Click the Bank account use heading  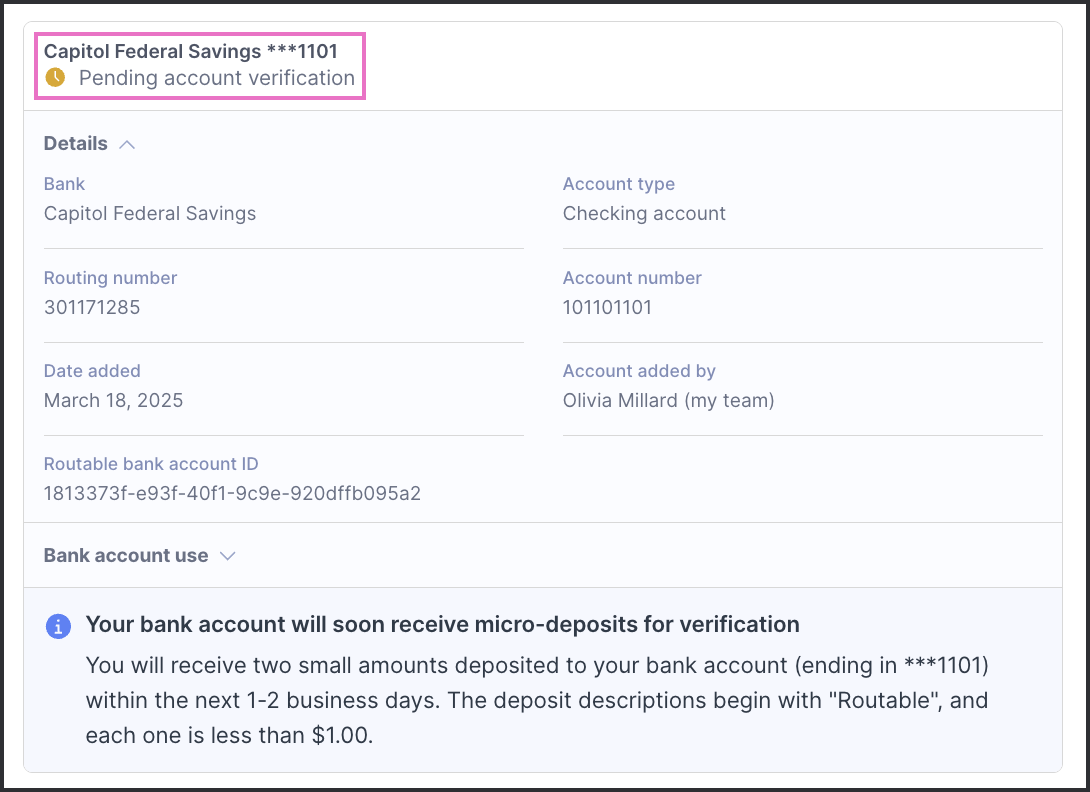click(126, 555)
